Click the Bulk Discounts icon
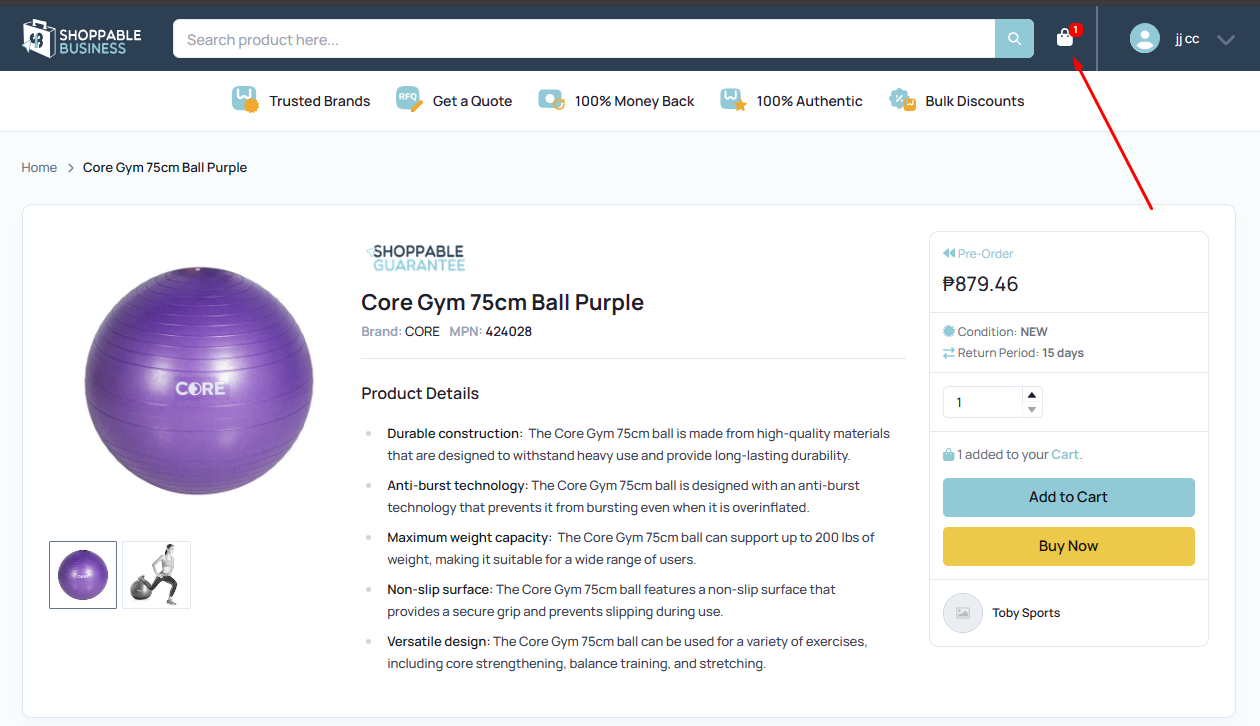Screen dimensions: 1260x726 903,99
